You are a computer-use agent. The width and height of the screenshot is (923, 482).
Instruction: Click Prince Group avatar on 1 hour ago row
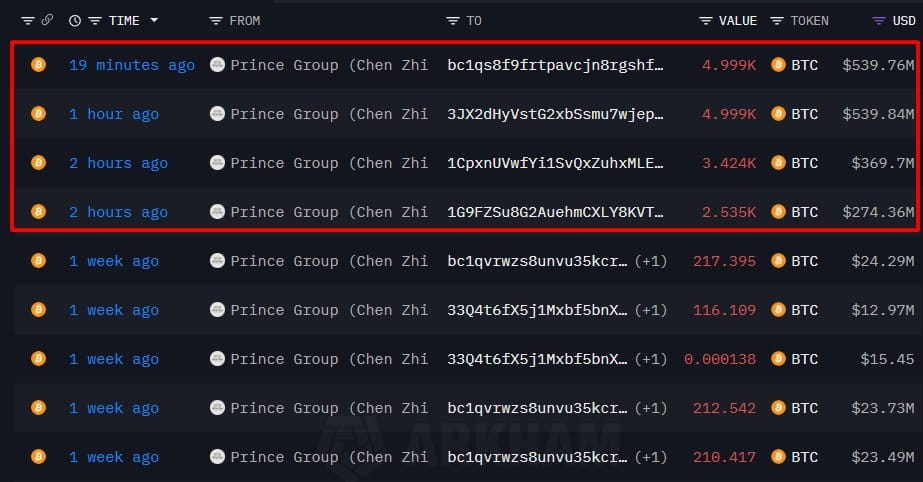tap(217, 114)
